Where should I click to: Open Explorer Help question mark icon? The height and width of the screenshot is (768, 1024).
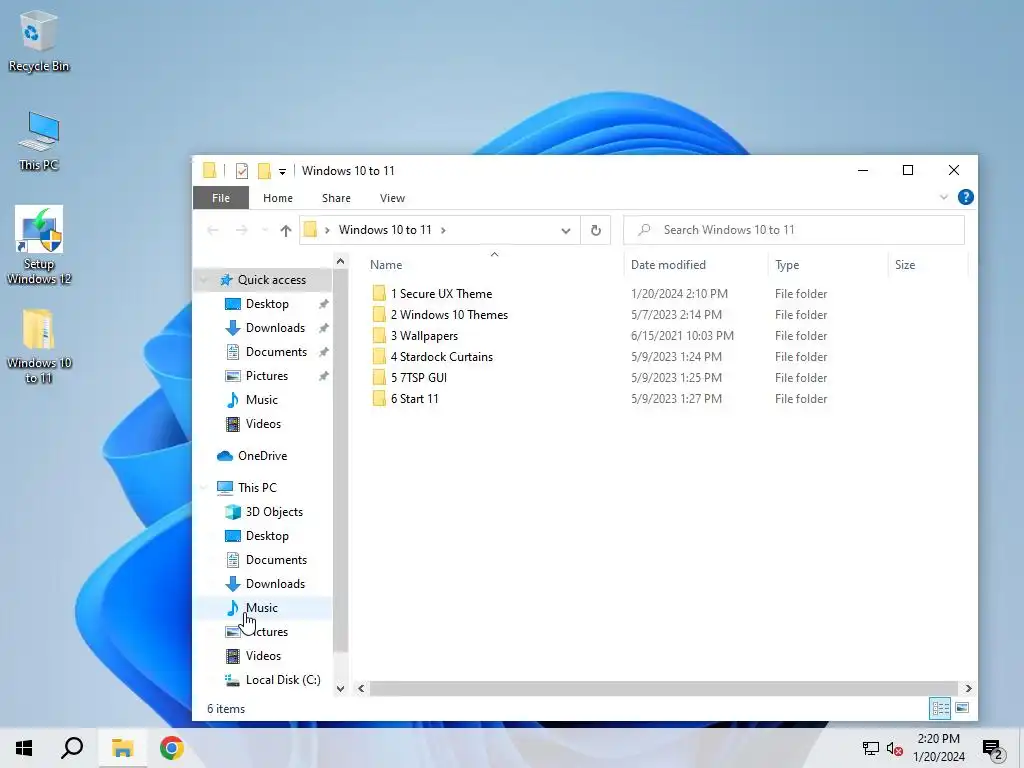pyautogui.click(x=965, y=197)
